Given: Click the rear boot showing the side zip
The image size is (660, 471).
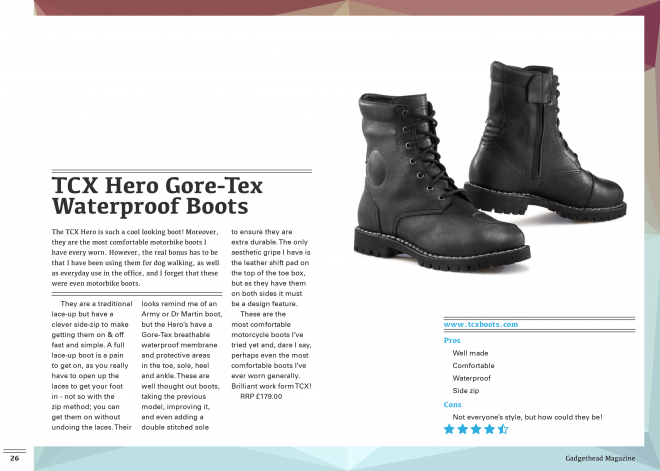Looking at the screenshot, I should pos(546,140).
